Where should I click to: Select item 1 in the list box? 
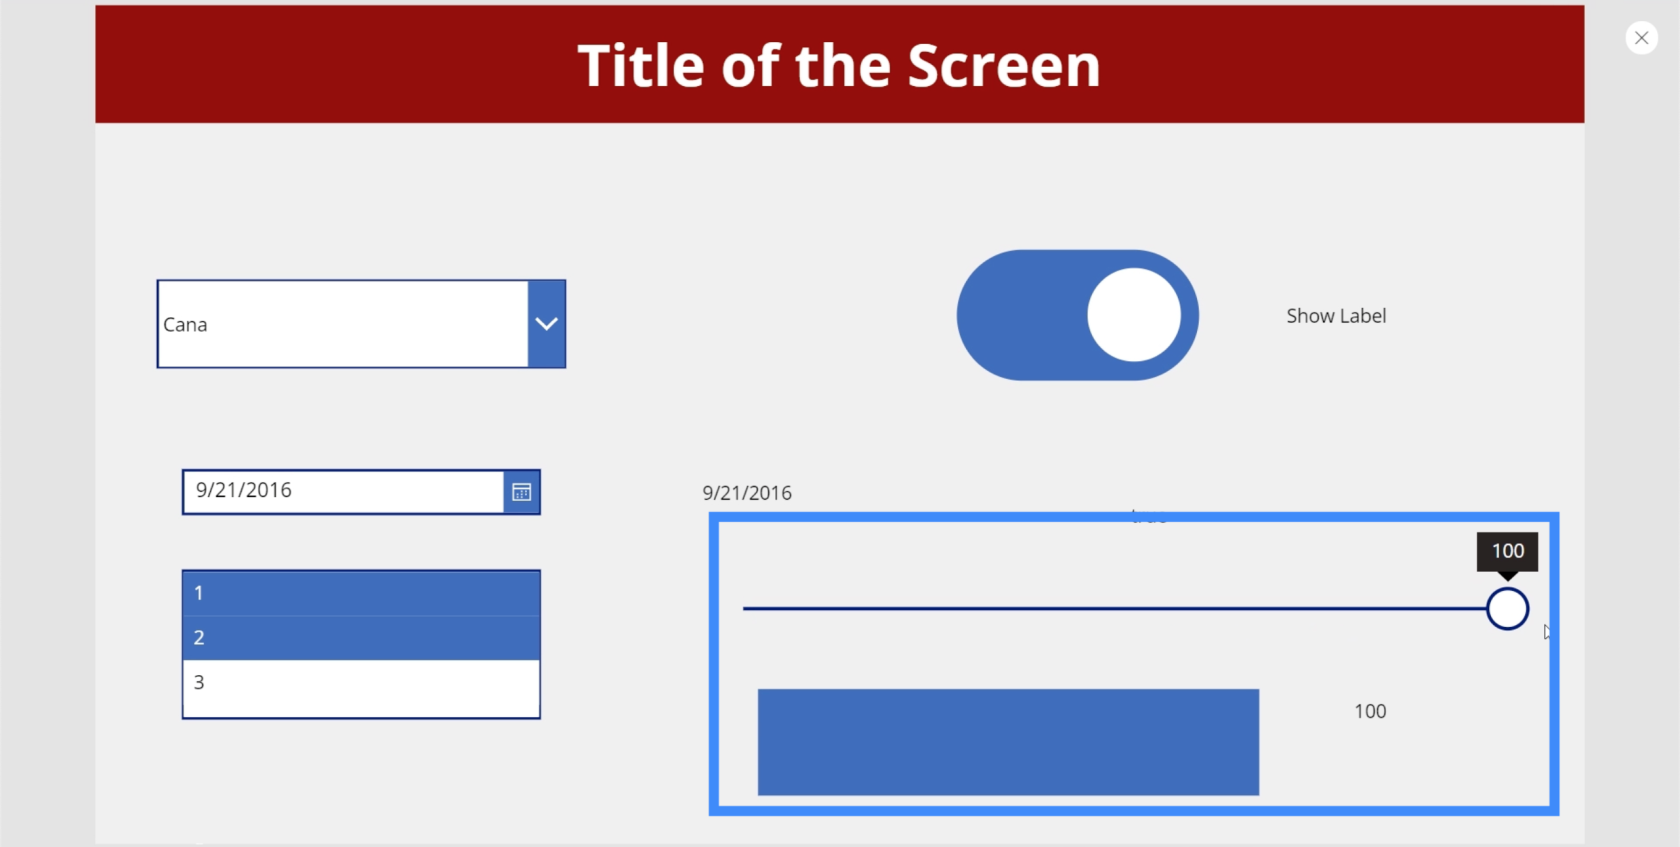coord(361,593)
